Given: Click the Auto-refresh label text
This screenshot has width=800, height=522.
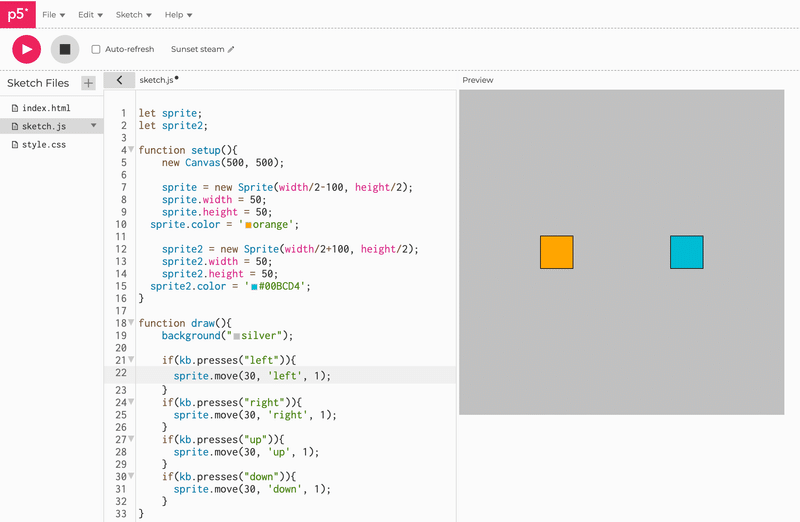Looking at the screenshot, I should click(x=130, y=49).
